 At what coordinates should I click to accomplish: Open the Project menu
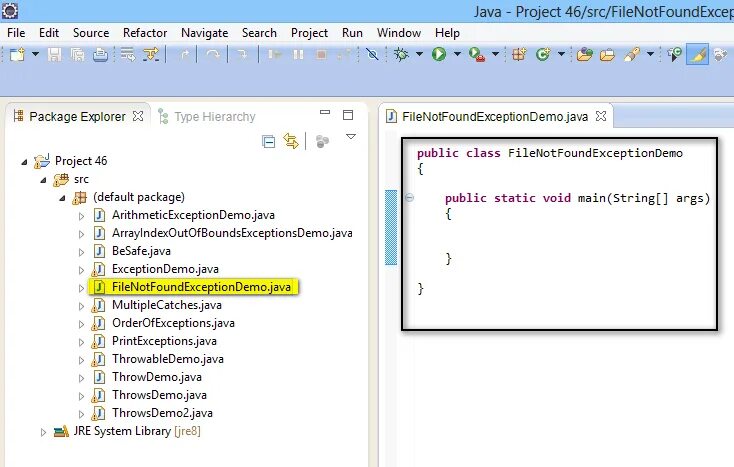309,33
